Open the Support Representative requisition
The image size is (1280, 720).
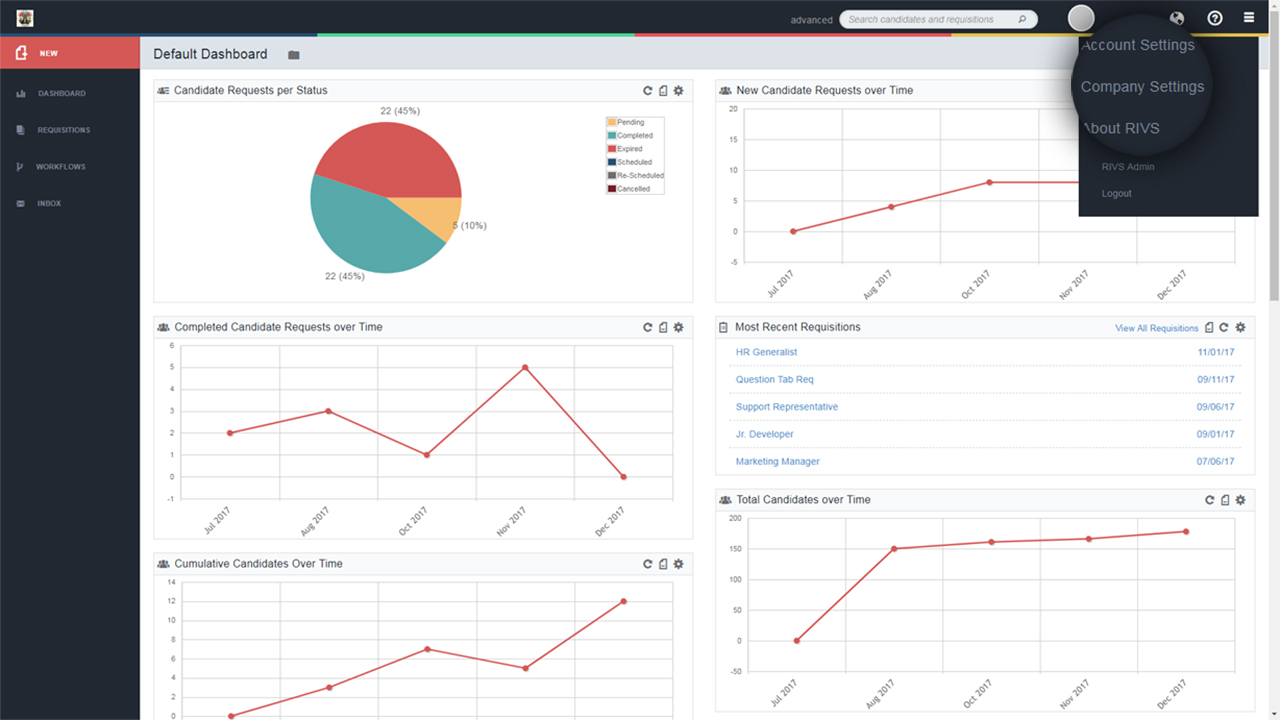coord(787,407)
